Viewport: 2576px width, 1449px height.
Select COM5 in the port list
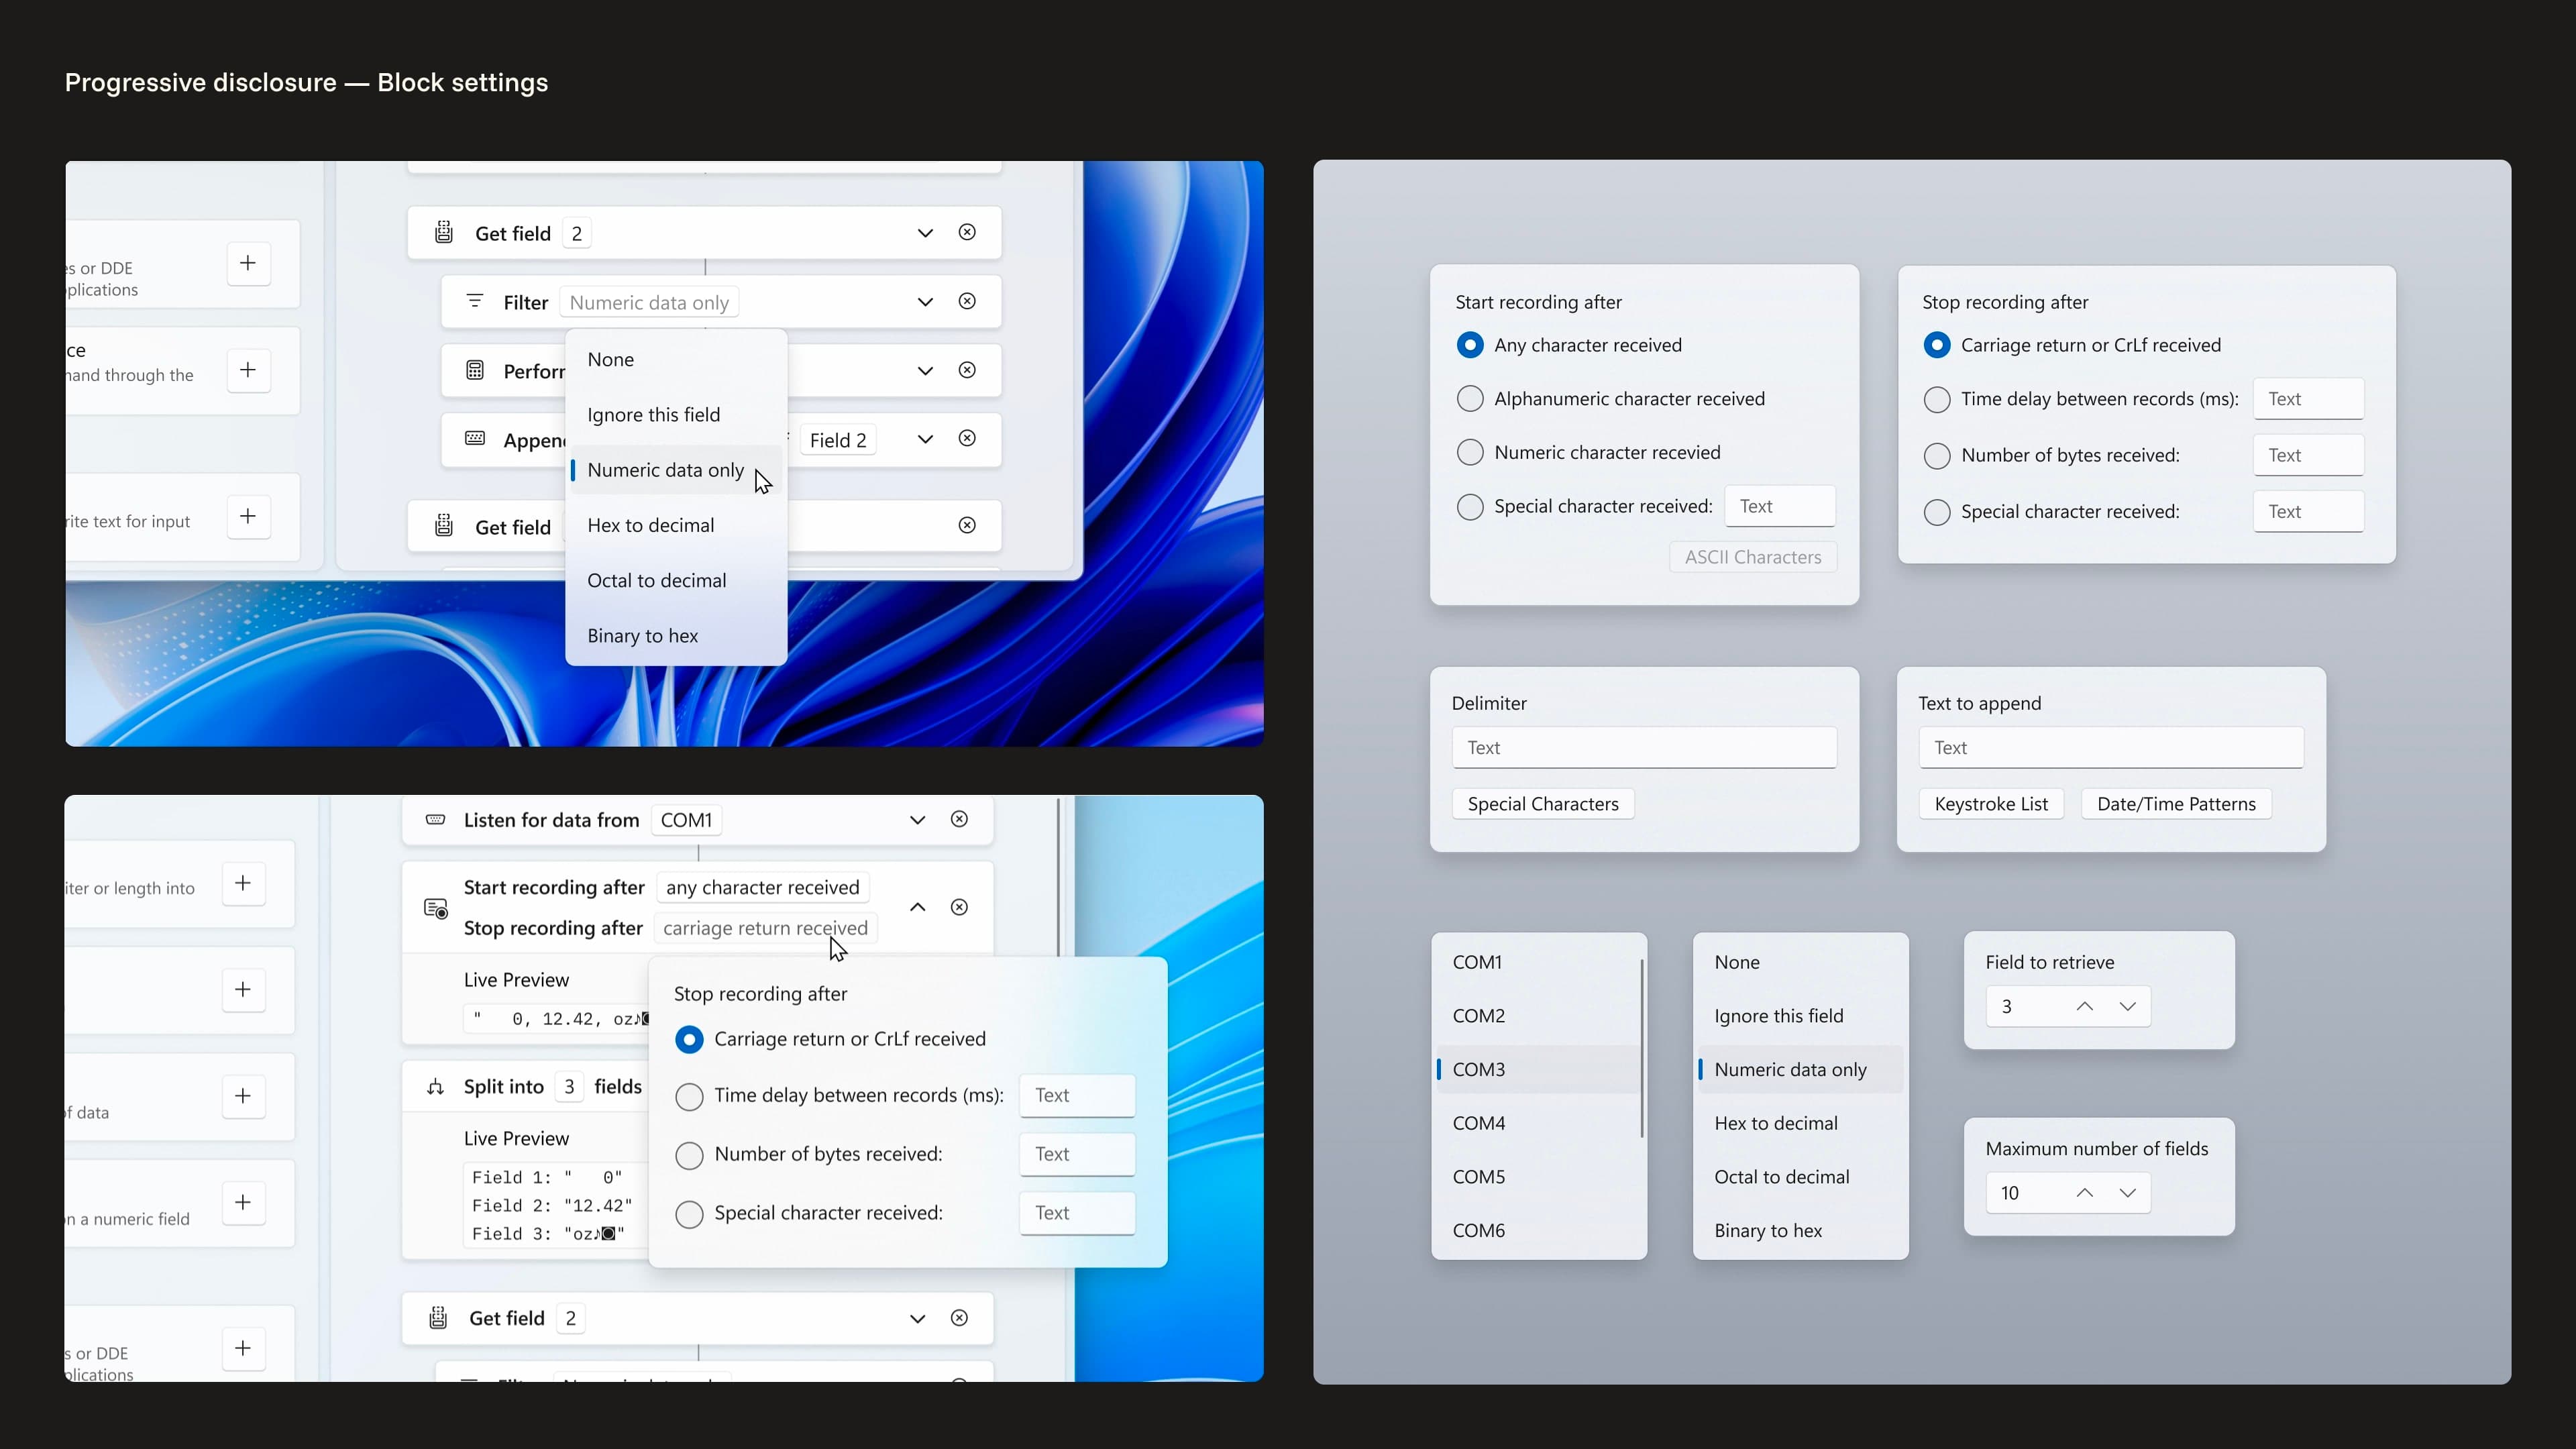coord(1479,1177)
